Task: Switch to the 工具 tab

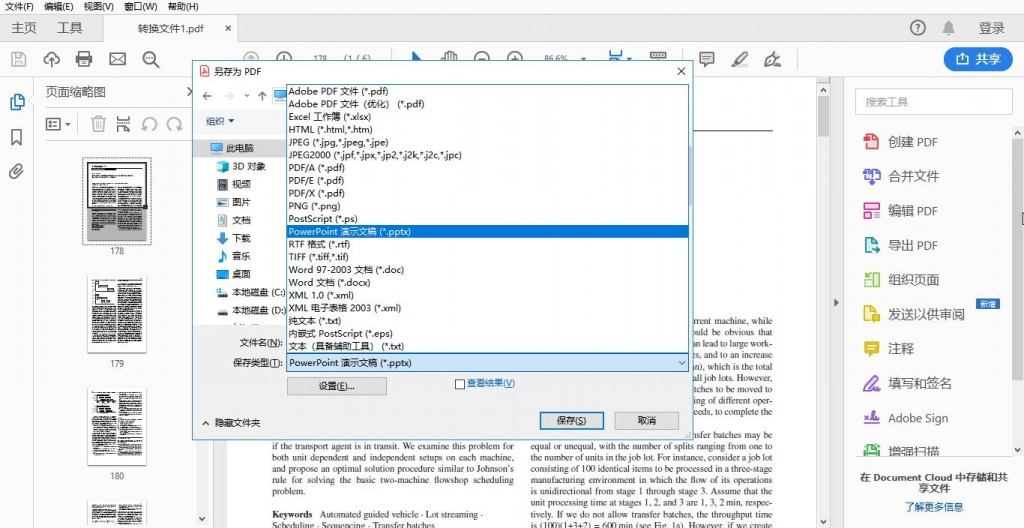Action: click(x=69, y=28)
